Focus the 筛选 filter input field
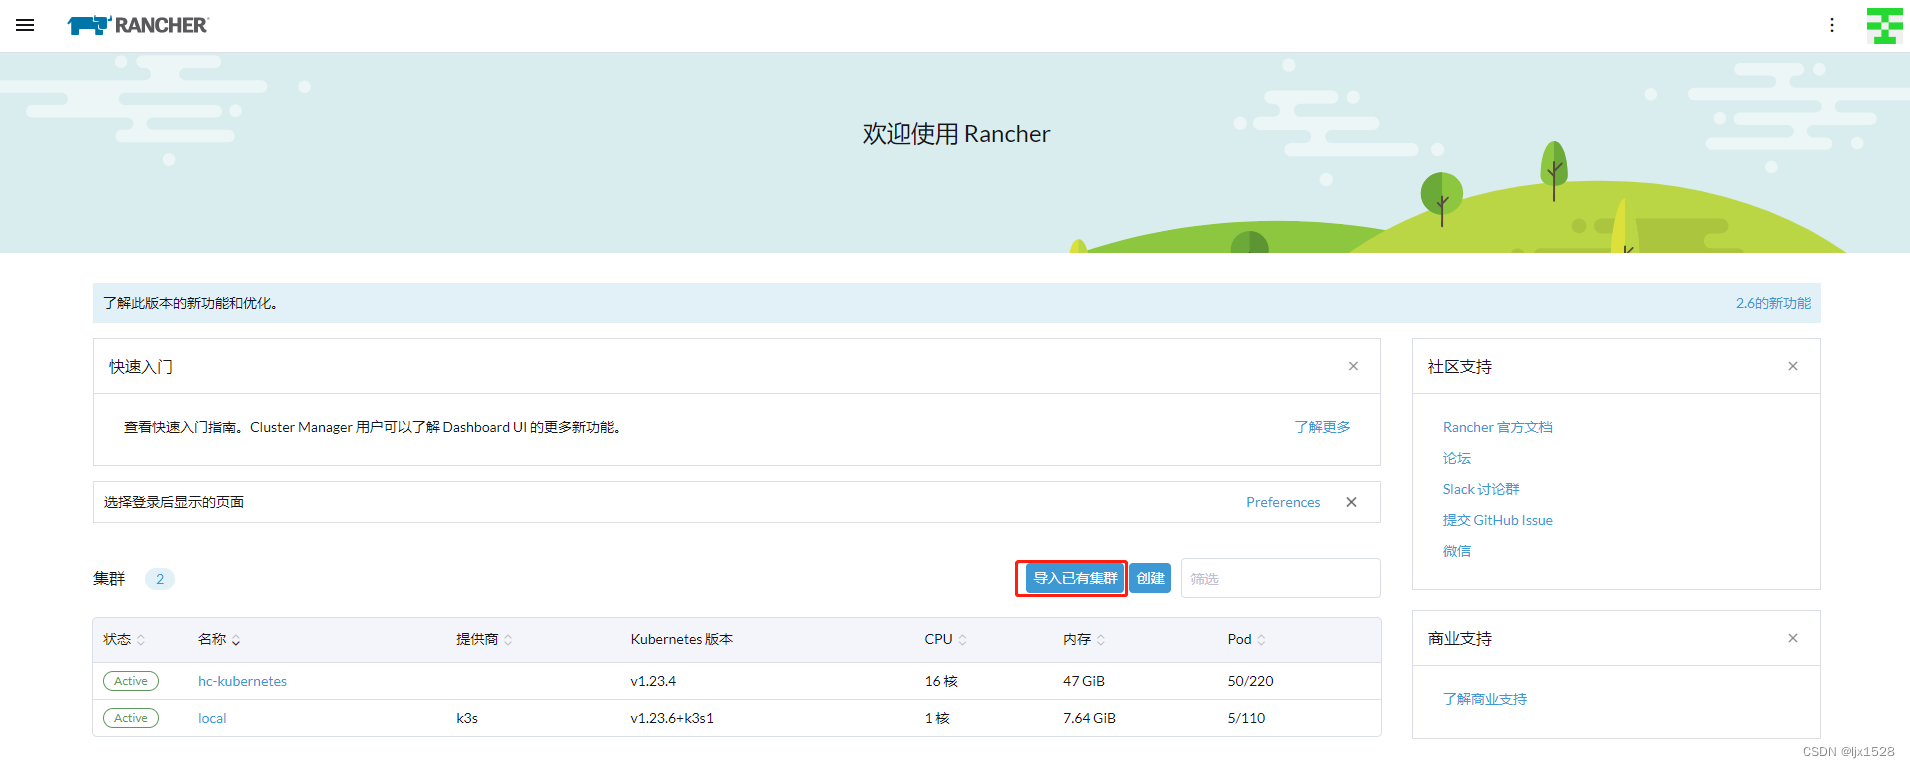This screenshot has width=1910, height=768. (1280, 578)
